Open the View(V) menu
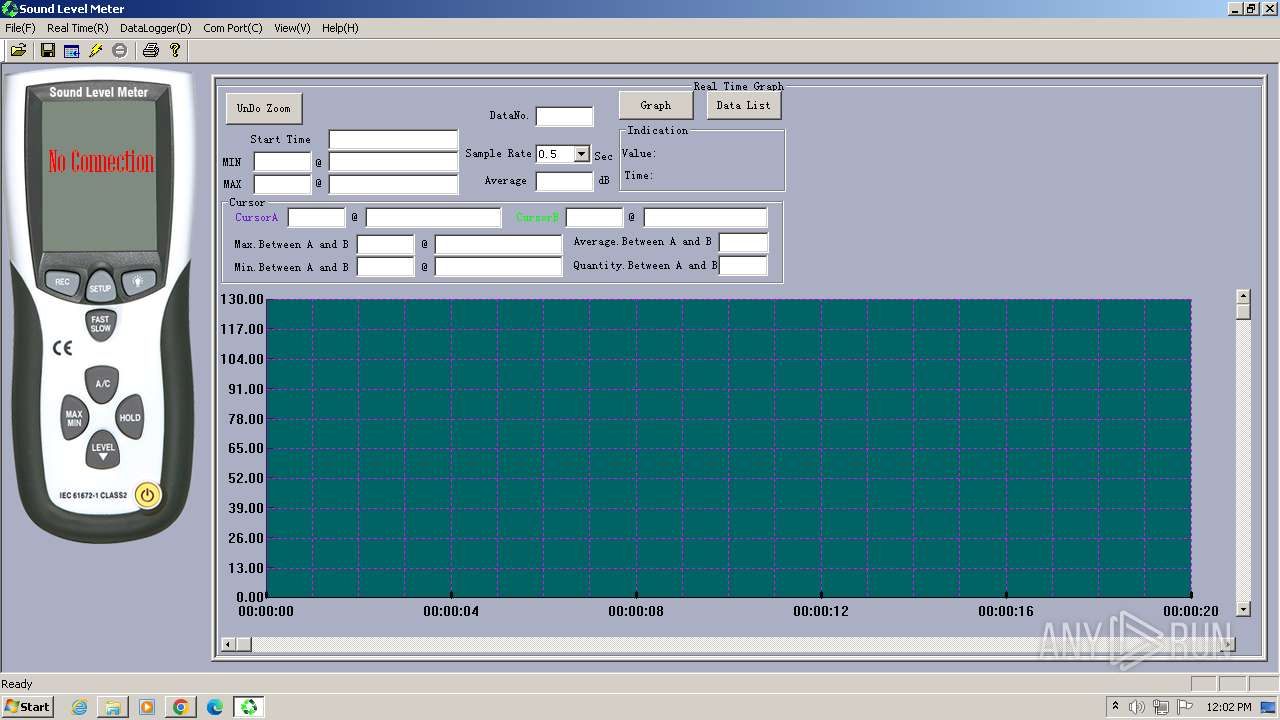Viewport: 1280px width, 720px height. 292,28
